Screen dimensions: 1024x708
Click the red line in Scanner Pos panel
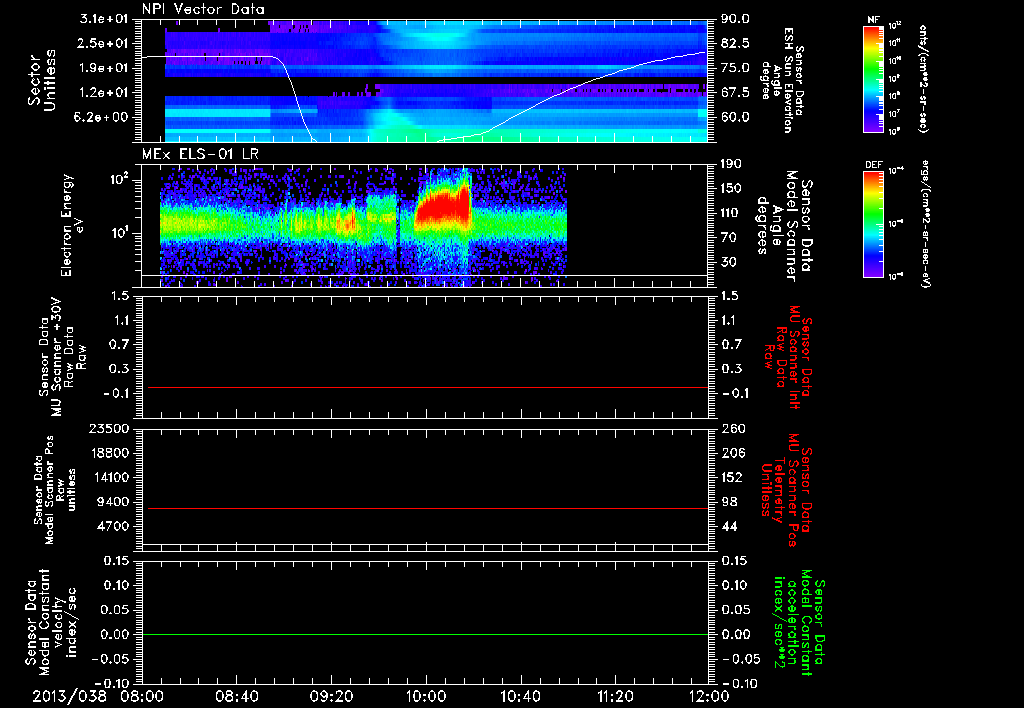[428, 508]
